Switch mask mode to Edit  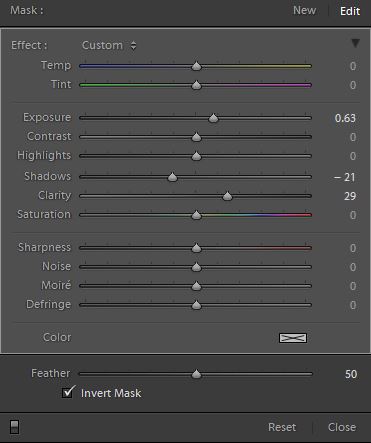350,11
